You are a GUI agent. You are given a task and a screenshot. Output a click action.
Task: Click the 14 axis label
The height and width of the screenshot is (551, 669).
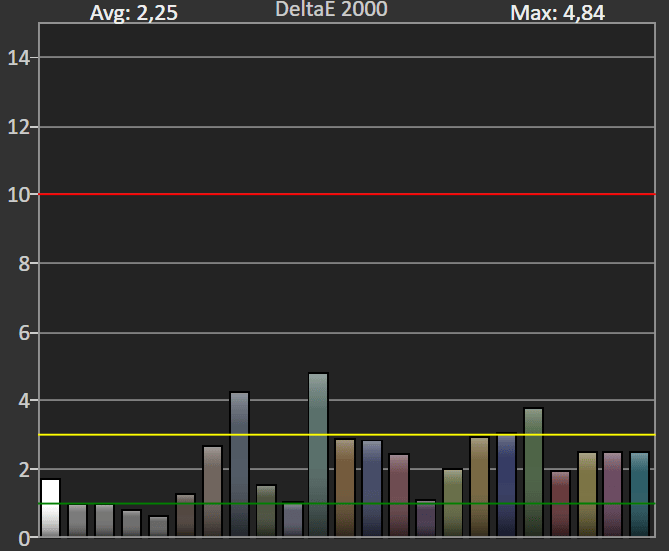coord(19,58)
